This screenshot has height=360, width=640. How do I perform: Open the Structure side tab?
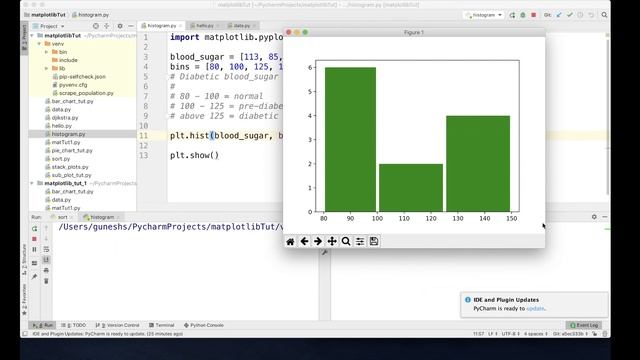coord(24,259)
